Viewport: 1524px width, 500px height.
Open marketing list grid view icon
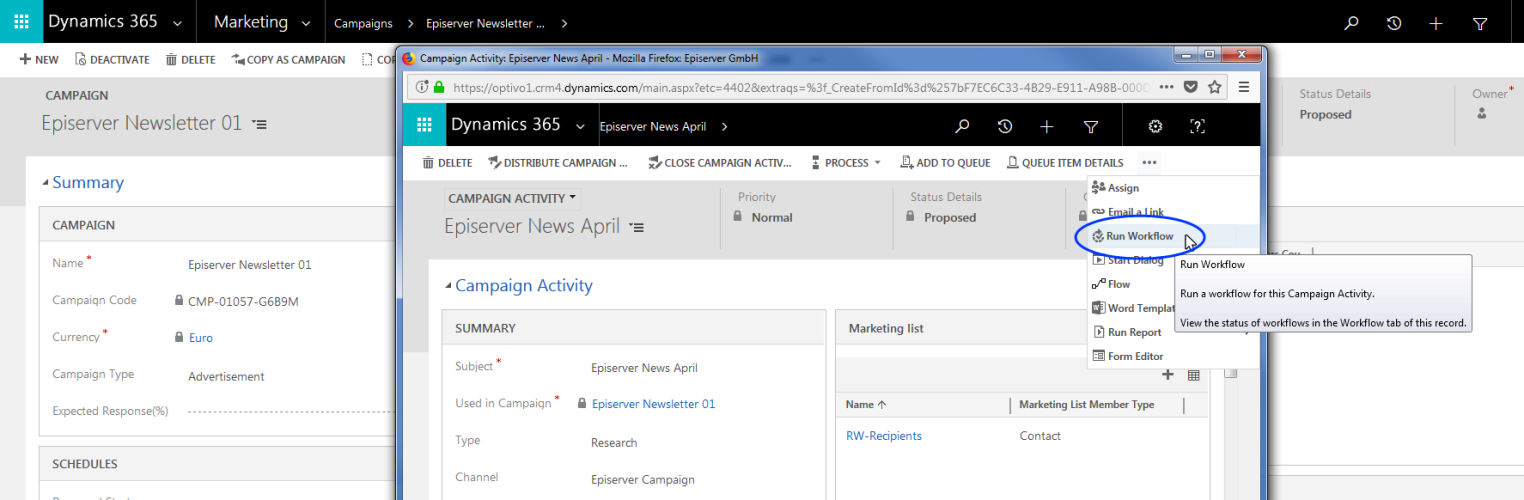coord(1193,375)
